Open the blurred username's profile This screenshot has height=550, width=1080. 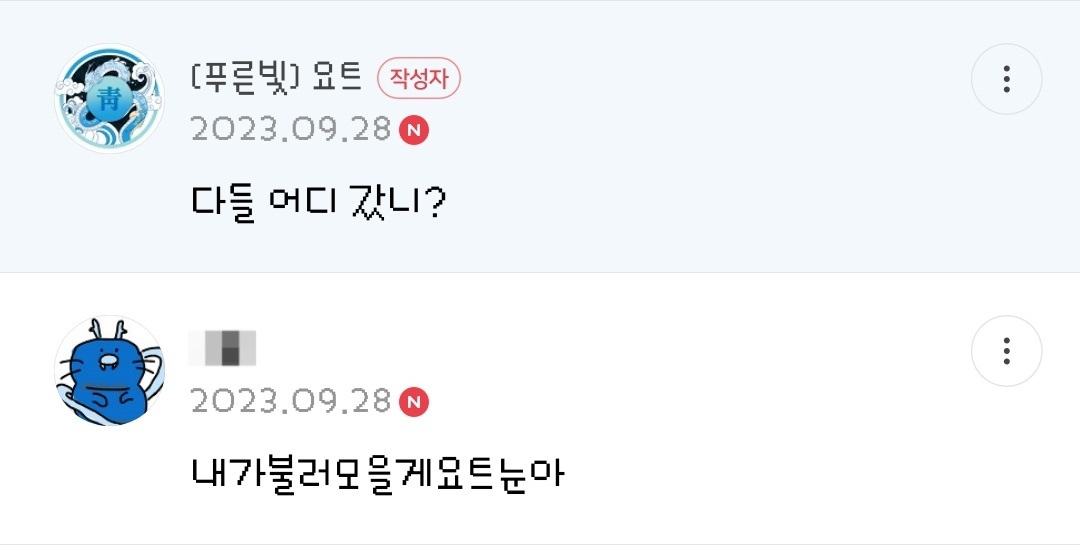click(x=224, y=348)
